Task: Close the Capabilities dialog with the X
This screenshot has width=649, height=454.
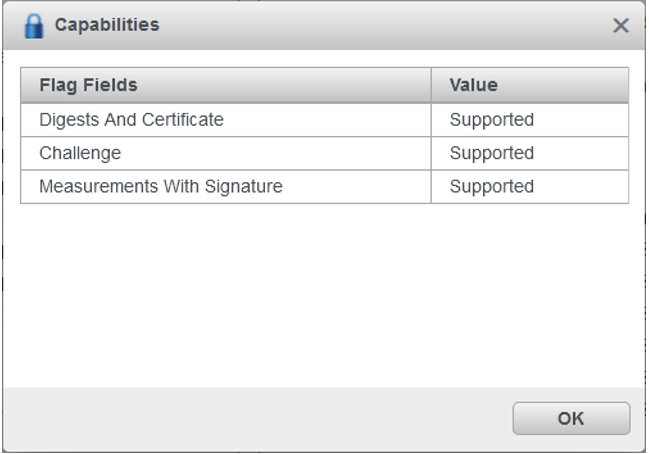Action: (621, 26)
